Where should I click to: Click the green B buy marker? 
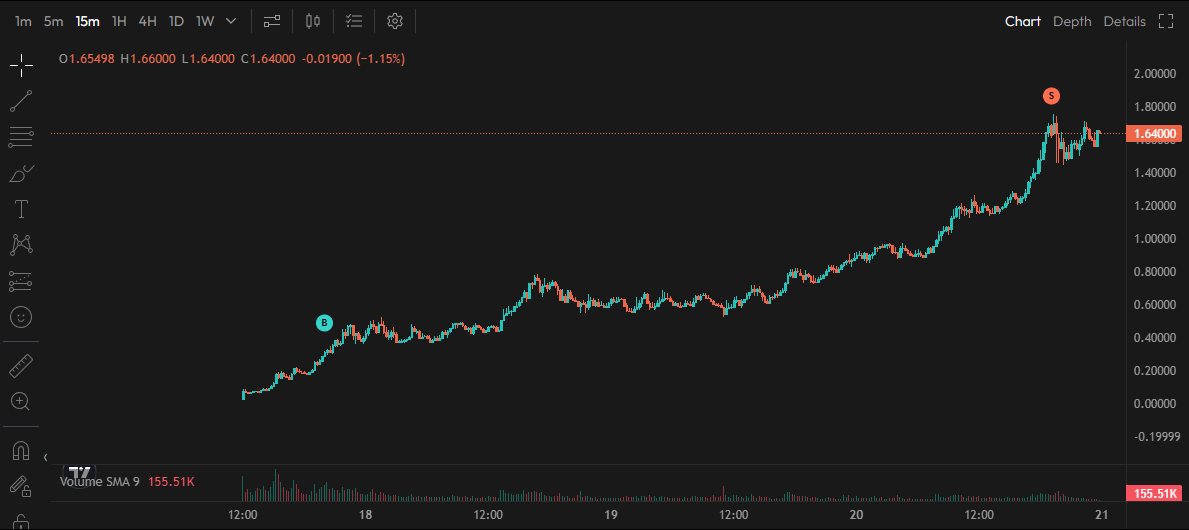[x=325, y=323]
